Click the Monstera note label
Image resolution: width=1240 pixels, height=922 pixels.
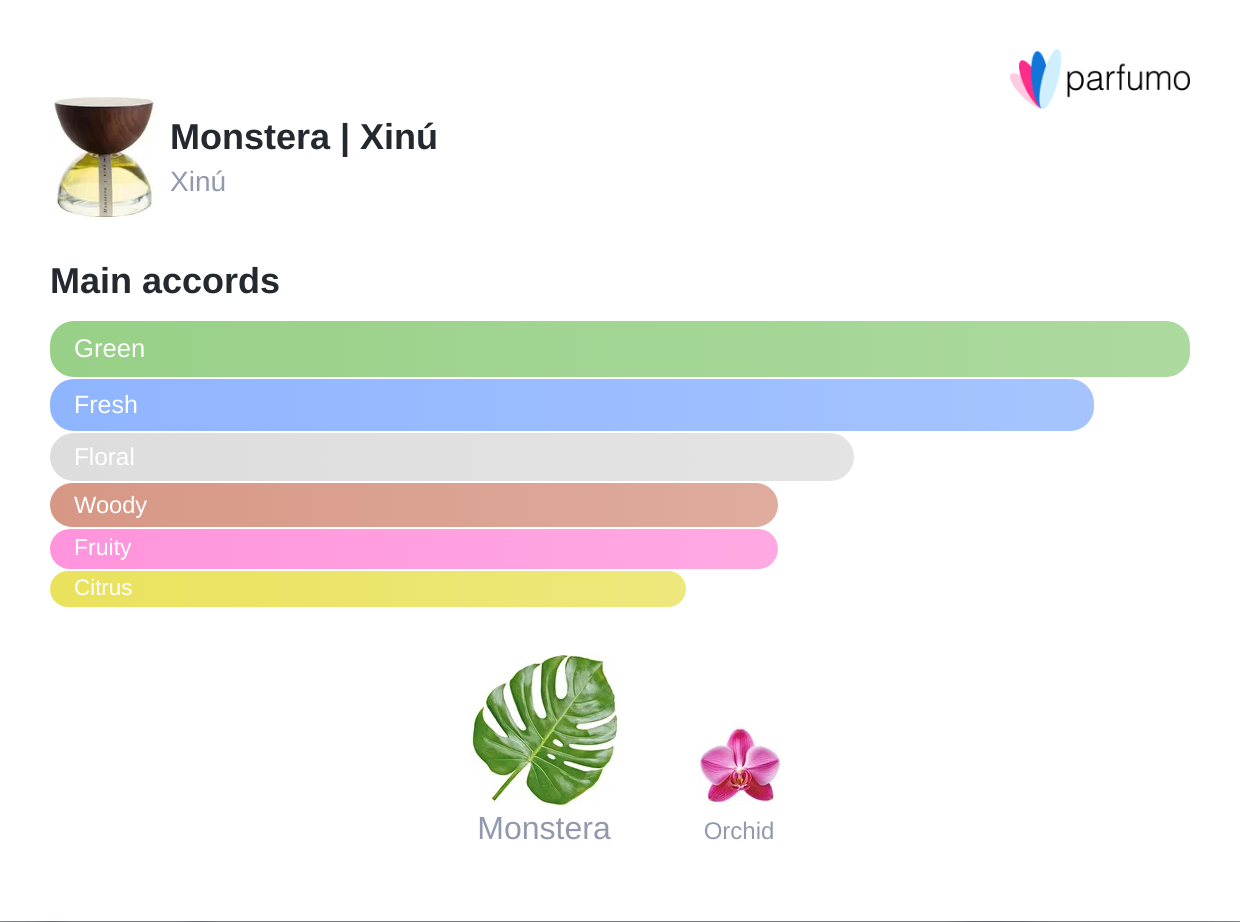(544, 828)
